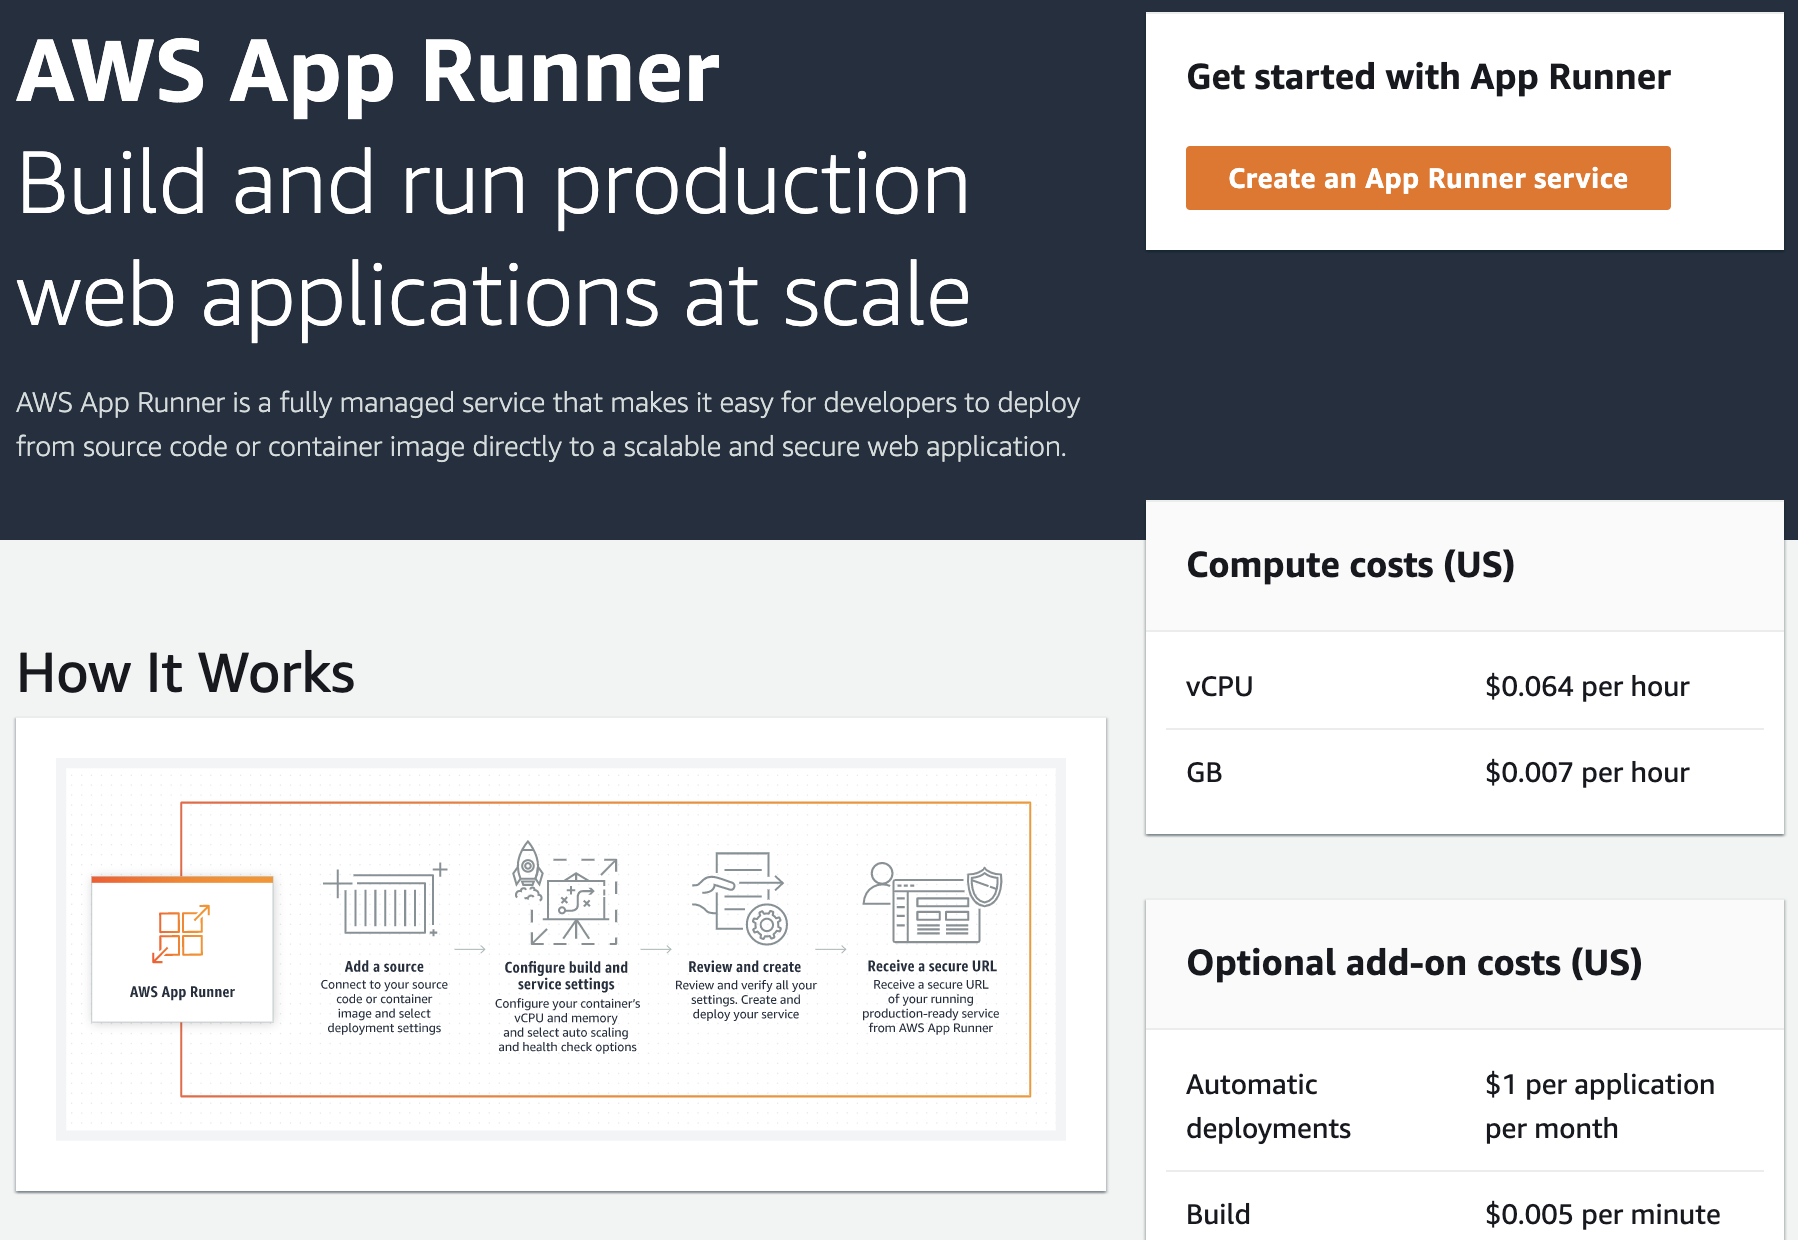This screenshot has width=1798, height=1240.
Task: Click the $0.064 per hour value
Action: point(1587,686)
